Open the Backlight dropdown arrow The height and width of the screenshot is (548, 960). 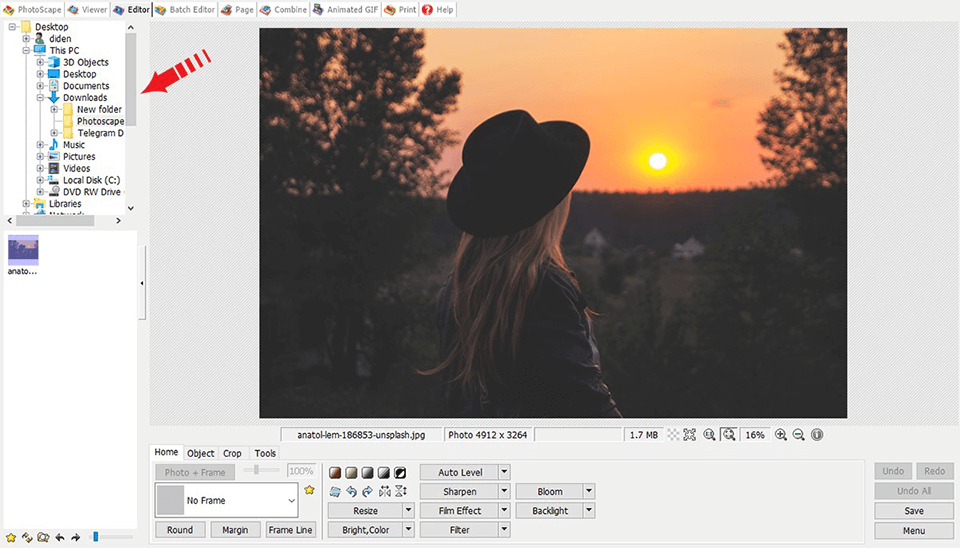(589, 510)
